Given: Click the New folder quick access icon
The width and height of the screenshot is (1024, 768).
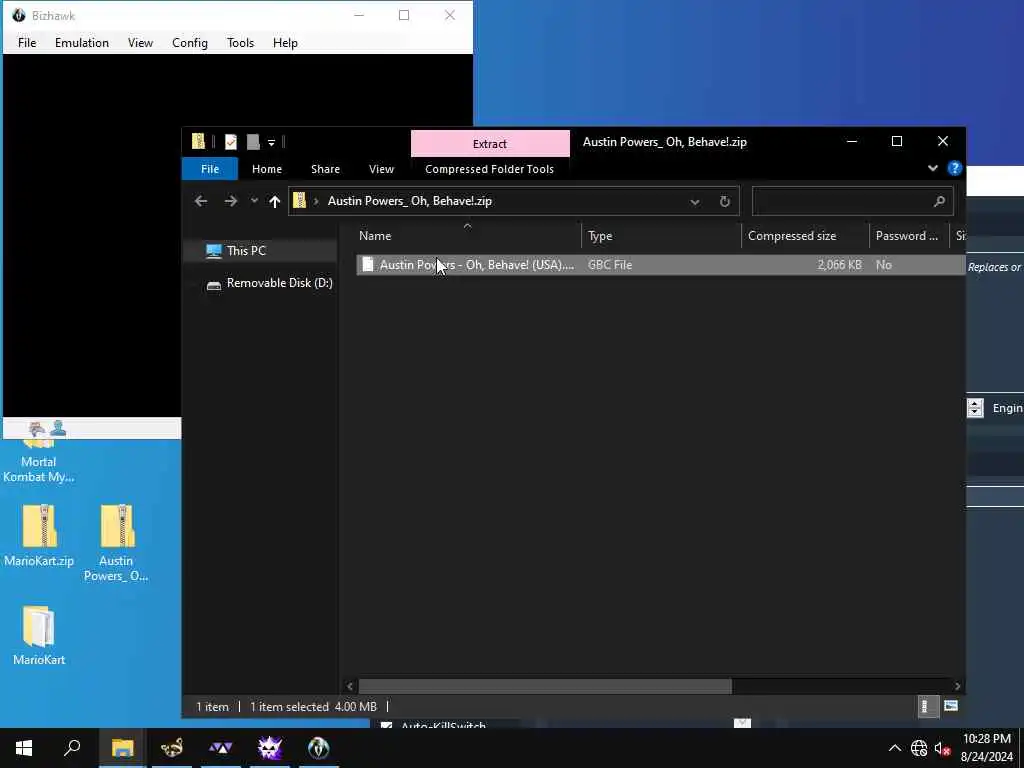Looking at the screenshot, I should click(253, 142).
